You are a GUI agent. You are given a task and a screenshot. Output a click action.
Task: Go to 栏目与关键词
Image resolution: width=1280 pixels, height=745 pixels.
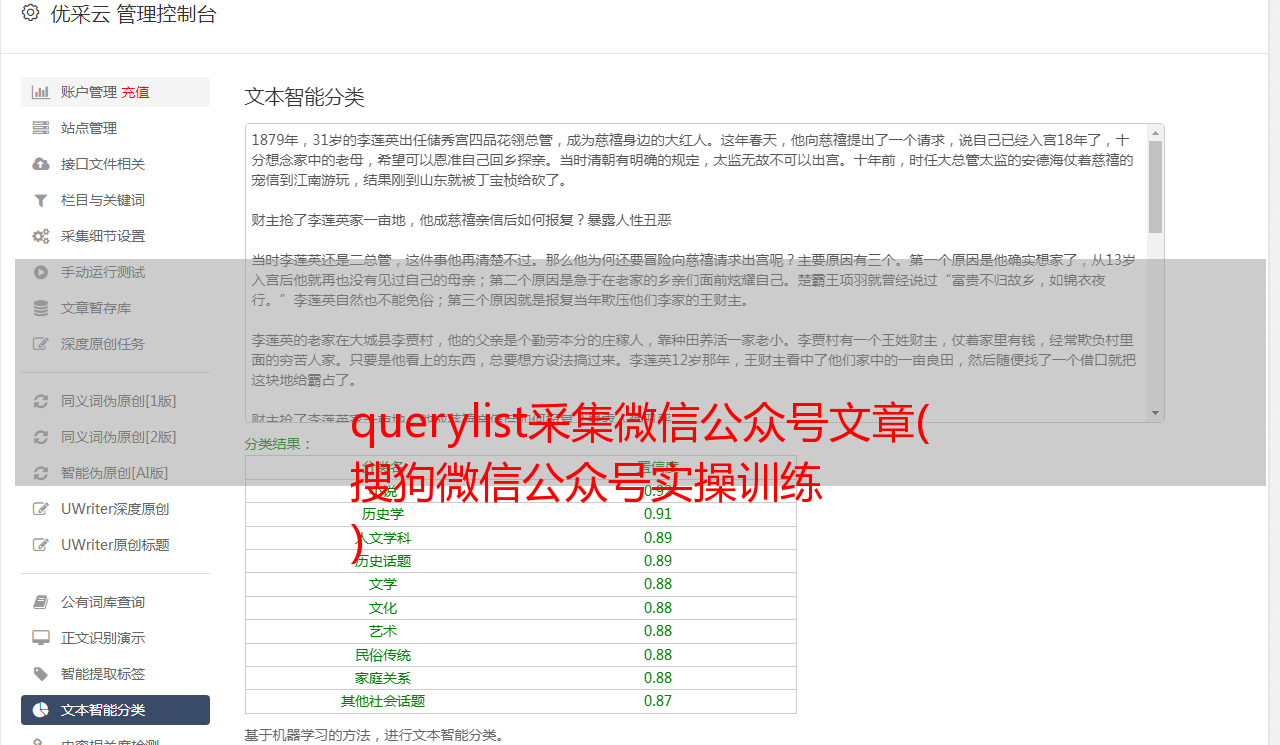[115, 200]
